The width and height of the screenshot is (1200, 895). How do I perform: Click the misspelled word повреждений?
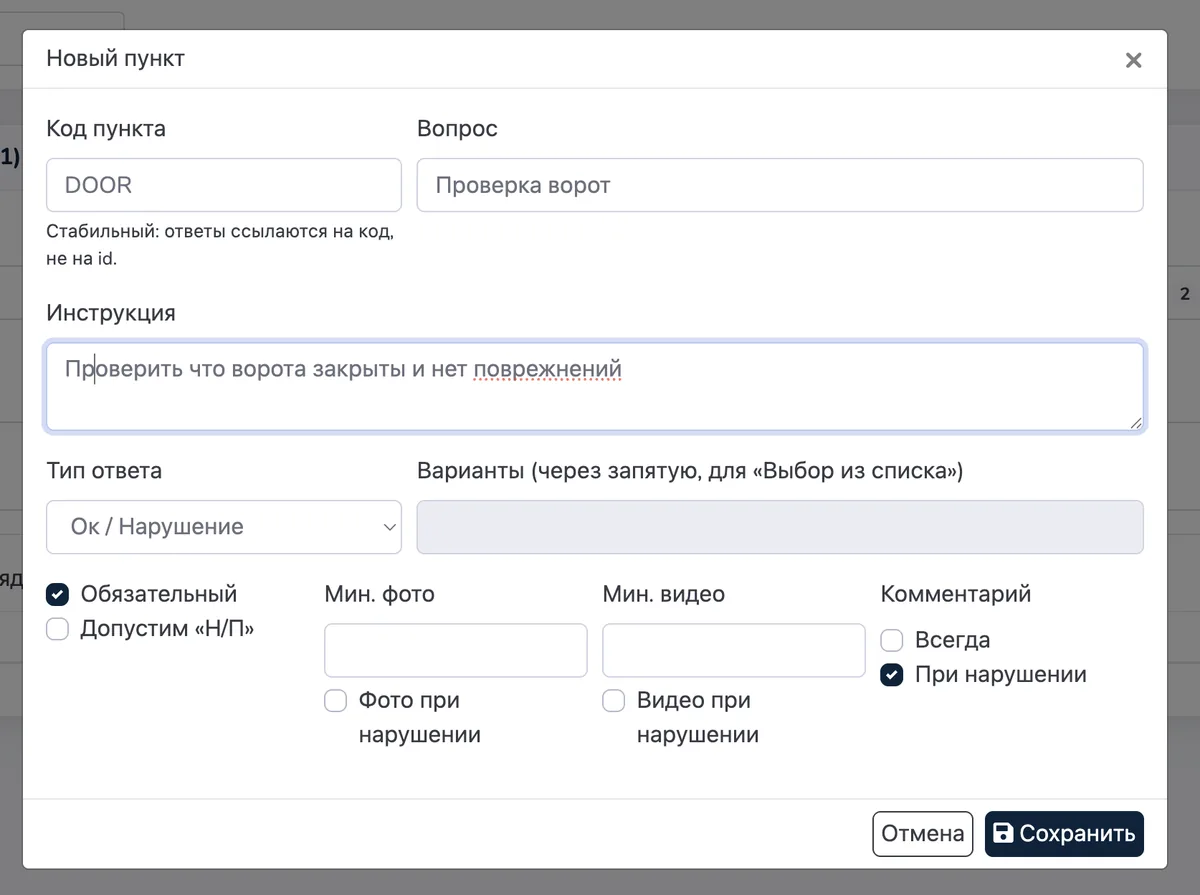pyautogui.click(x=548, y=370)
